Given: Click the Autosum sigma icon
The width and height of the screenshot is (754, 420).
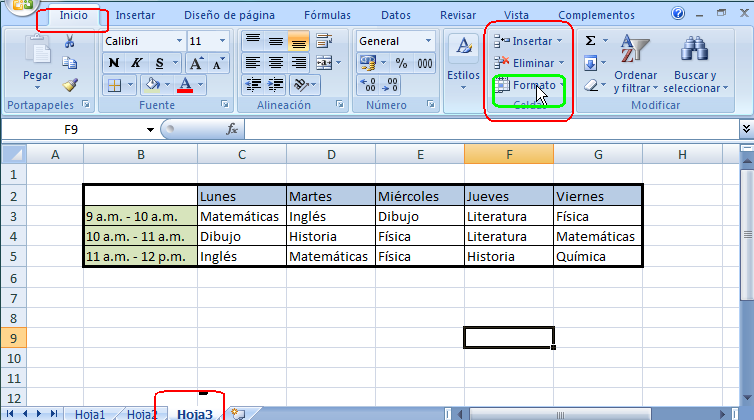Looking at the screenshot, I should tap(591, 41).
